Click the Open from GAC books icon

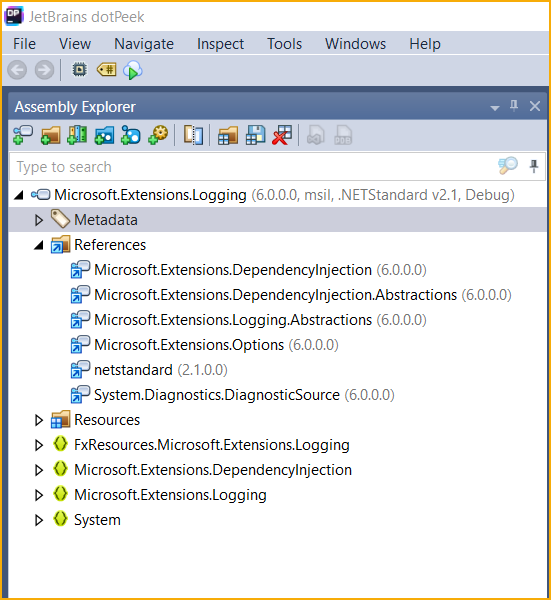[77, 135]
